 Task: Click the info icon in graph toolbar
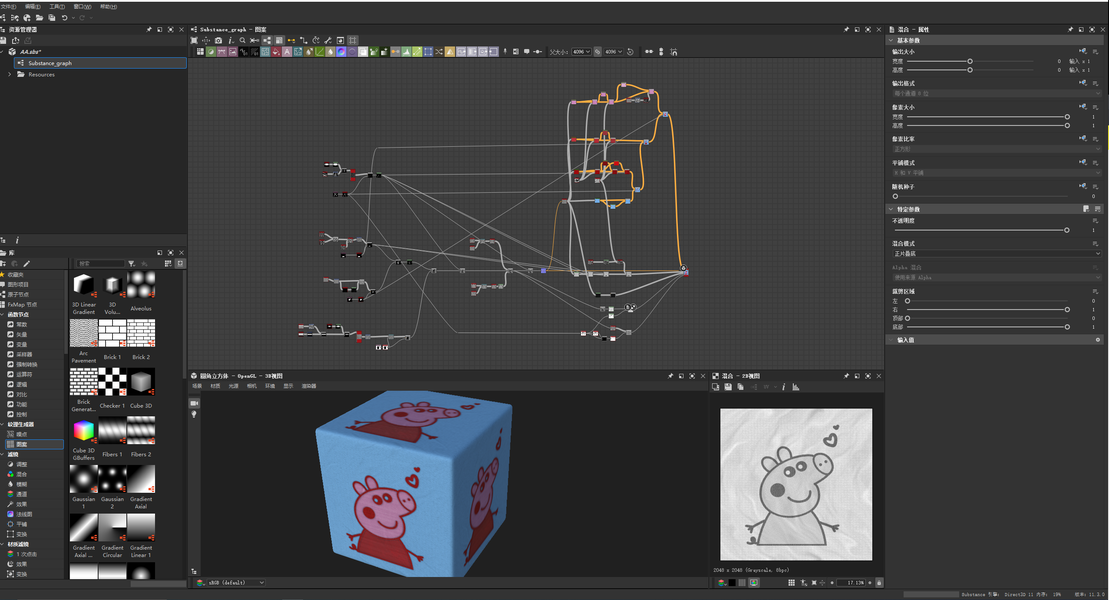pyautogui.click(x=230, y=40)
